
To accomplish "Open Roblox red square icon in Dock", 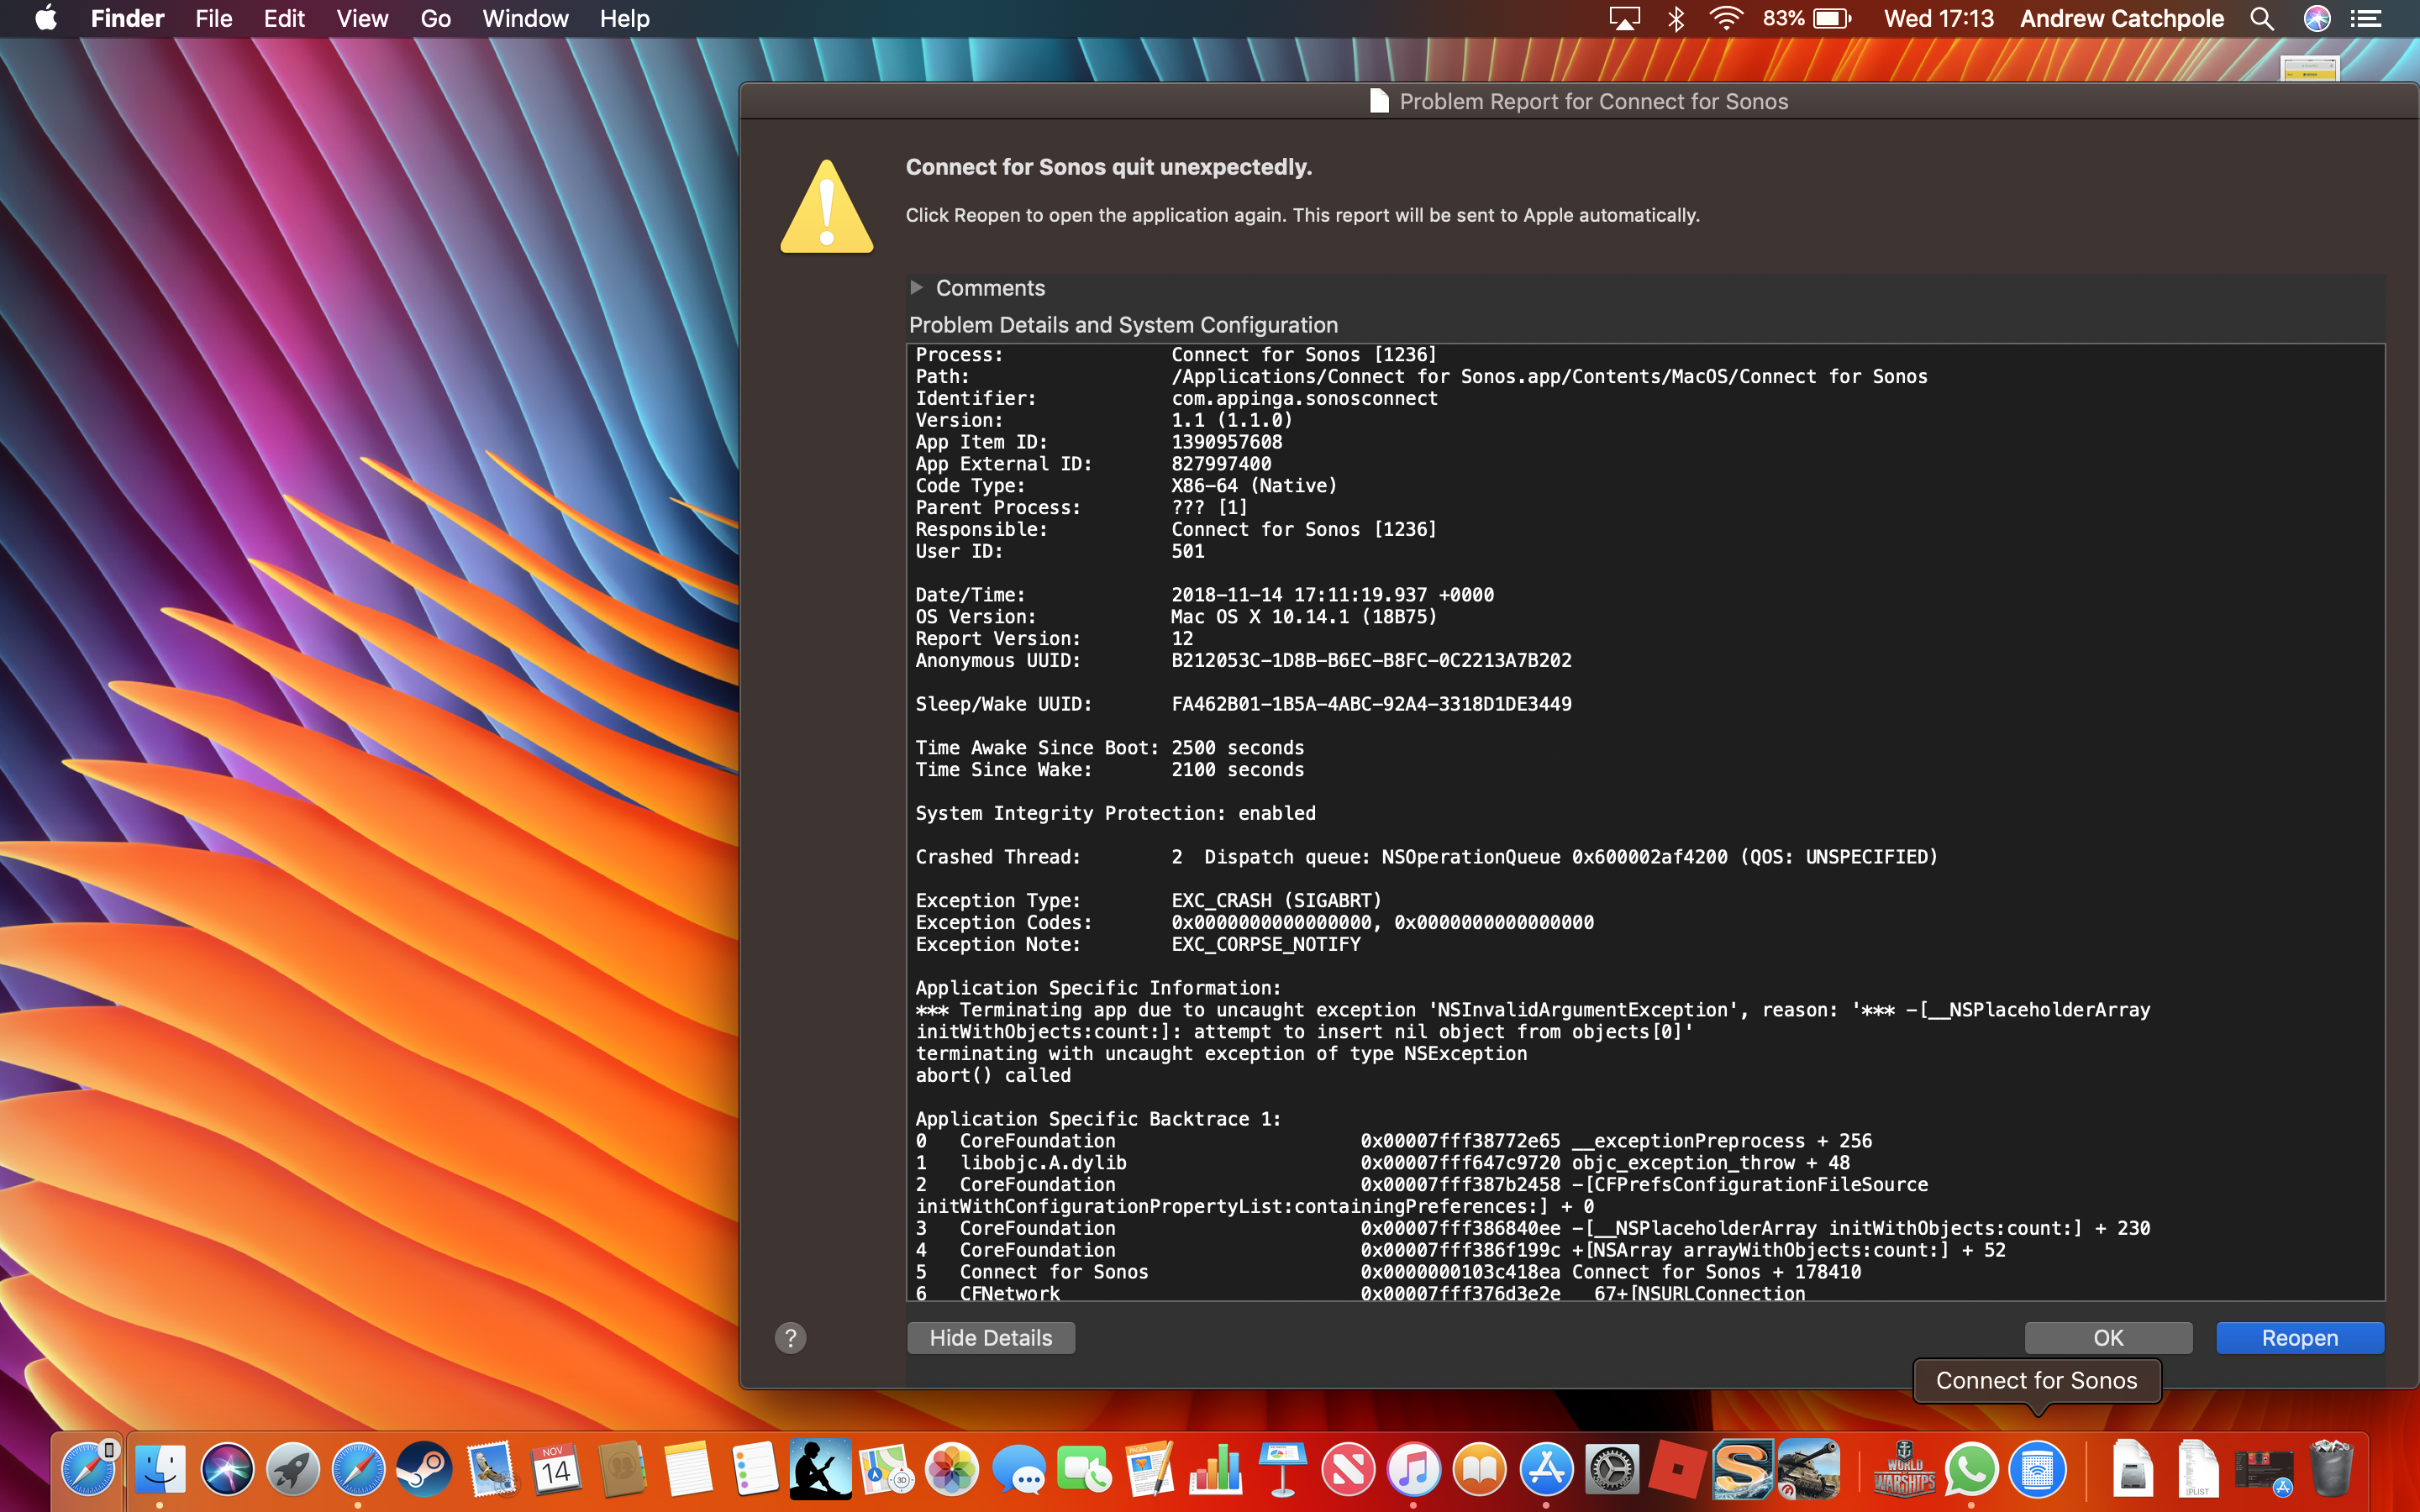I will 1678,1470.
